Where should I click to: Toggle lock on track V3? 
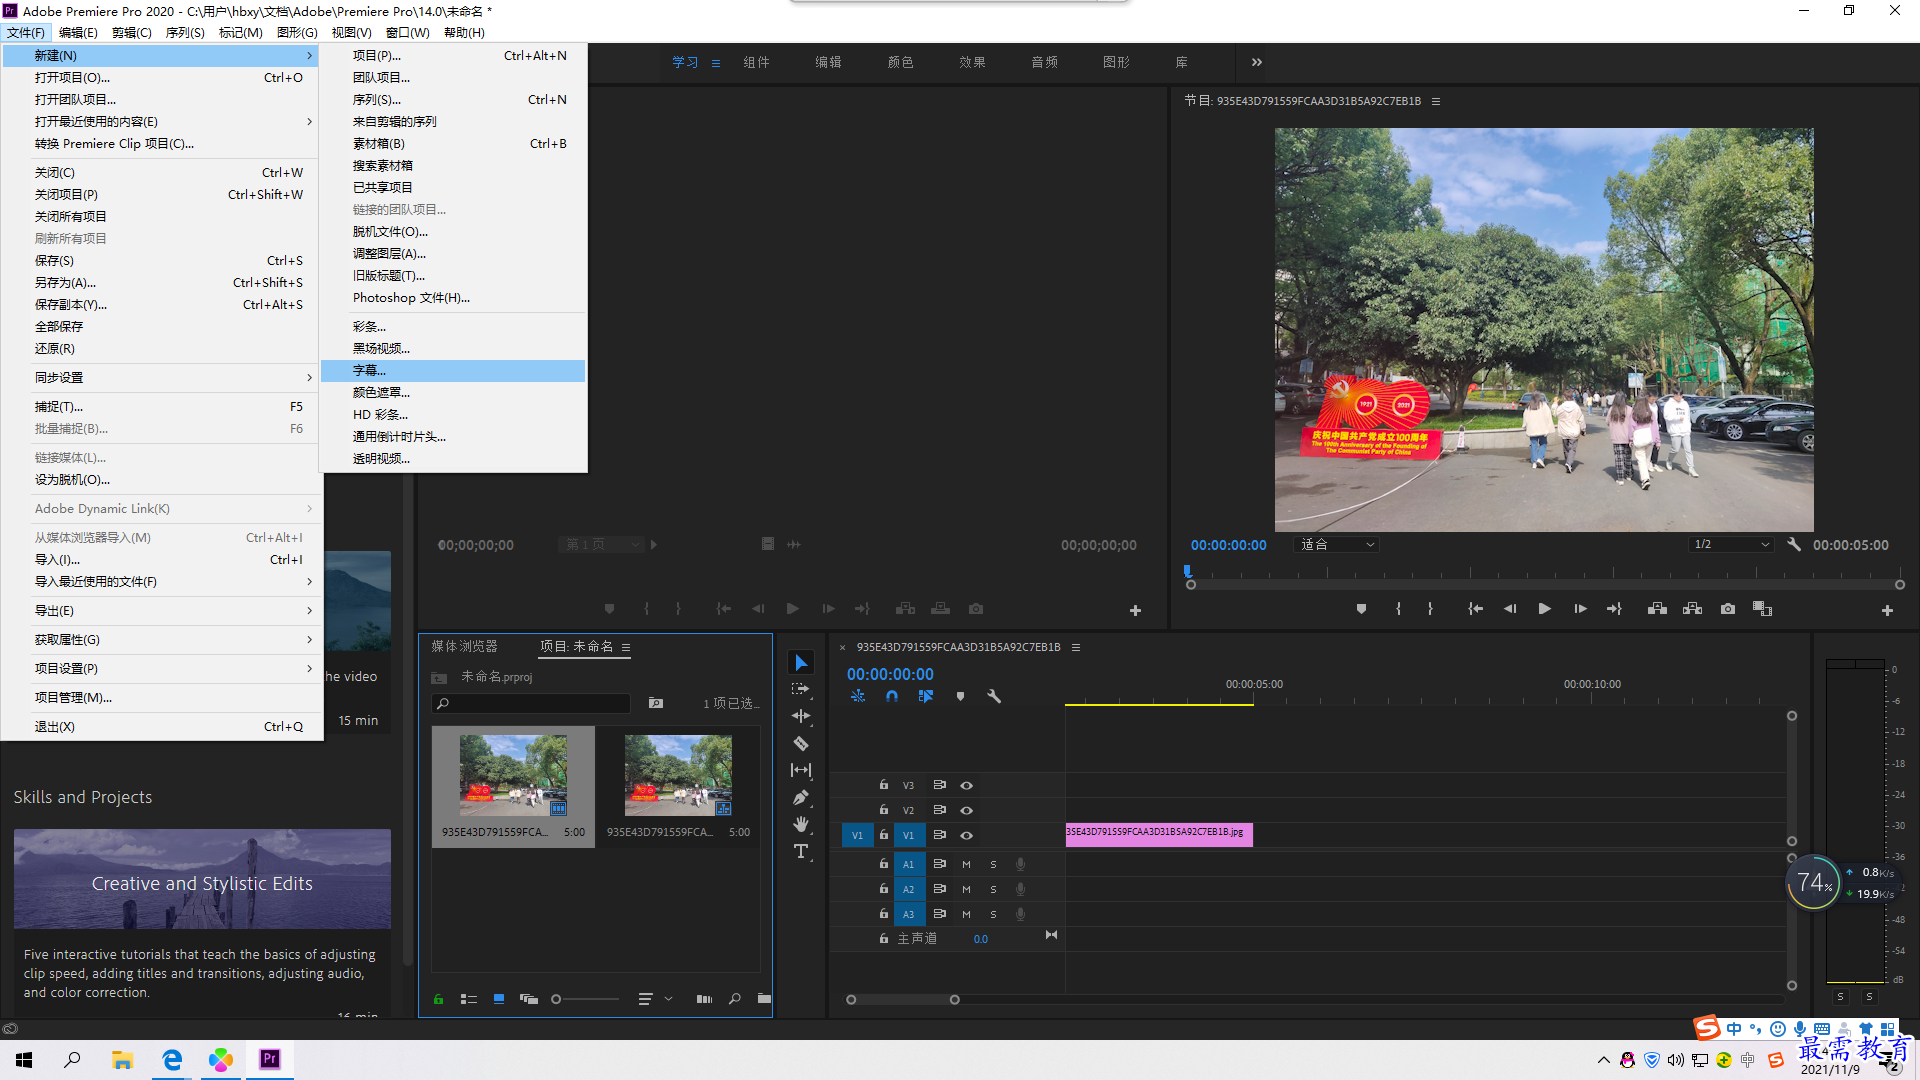[x=883, y=785]
